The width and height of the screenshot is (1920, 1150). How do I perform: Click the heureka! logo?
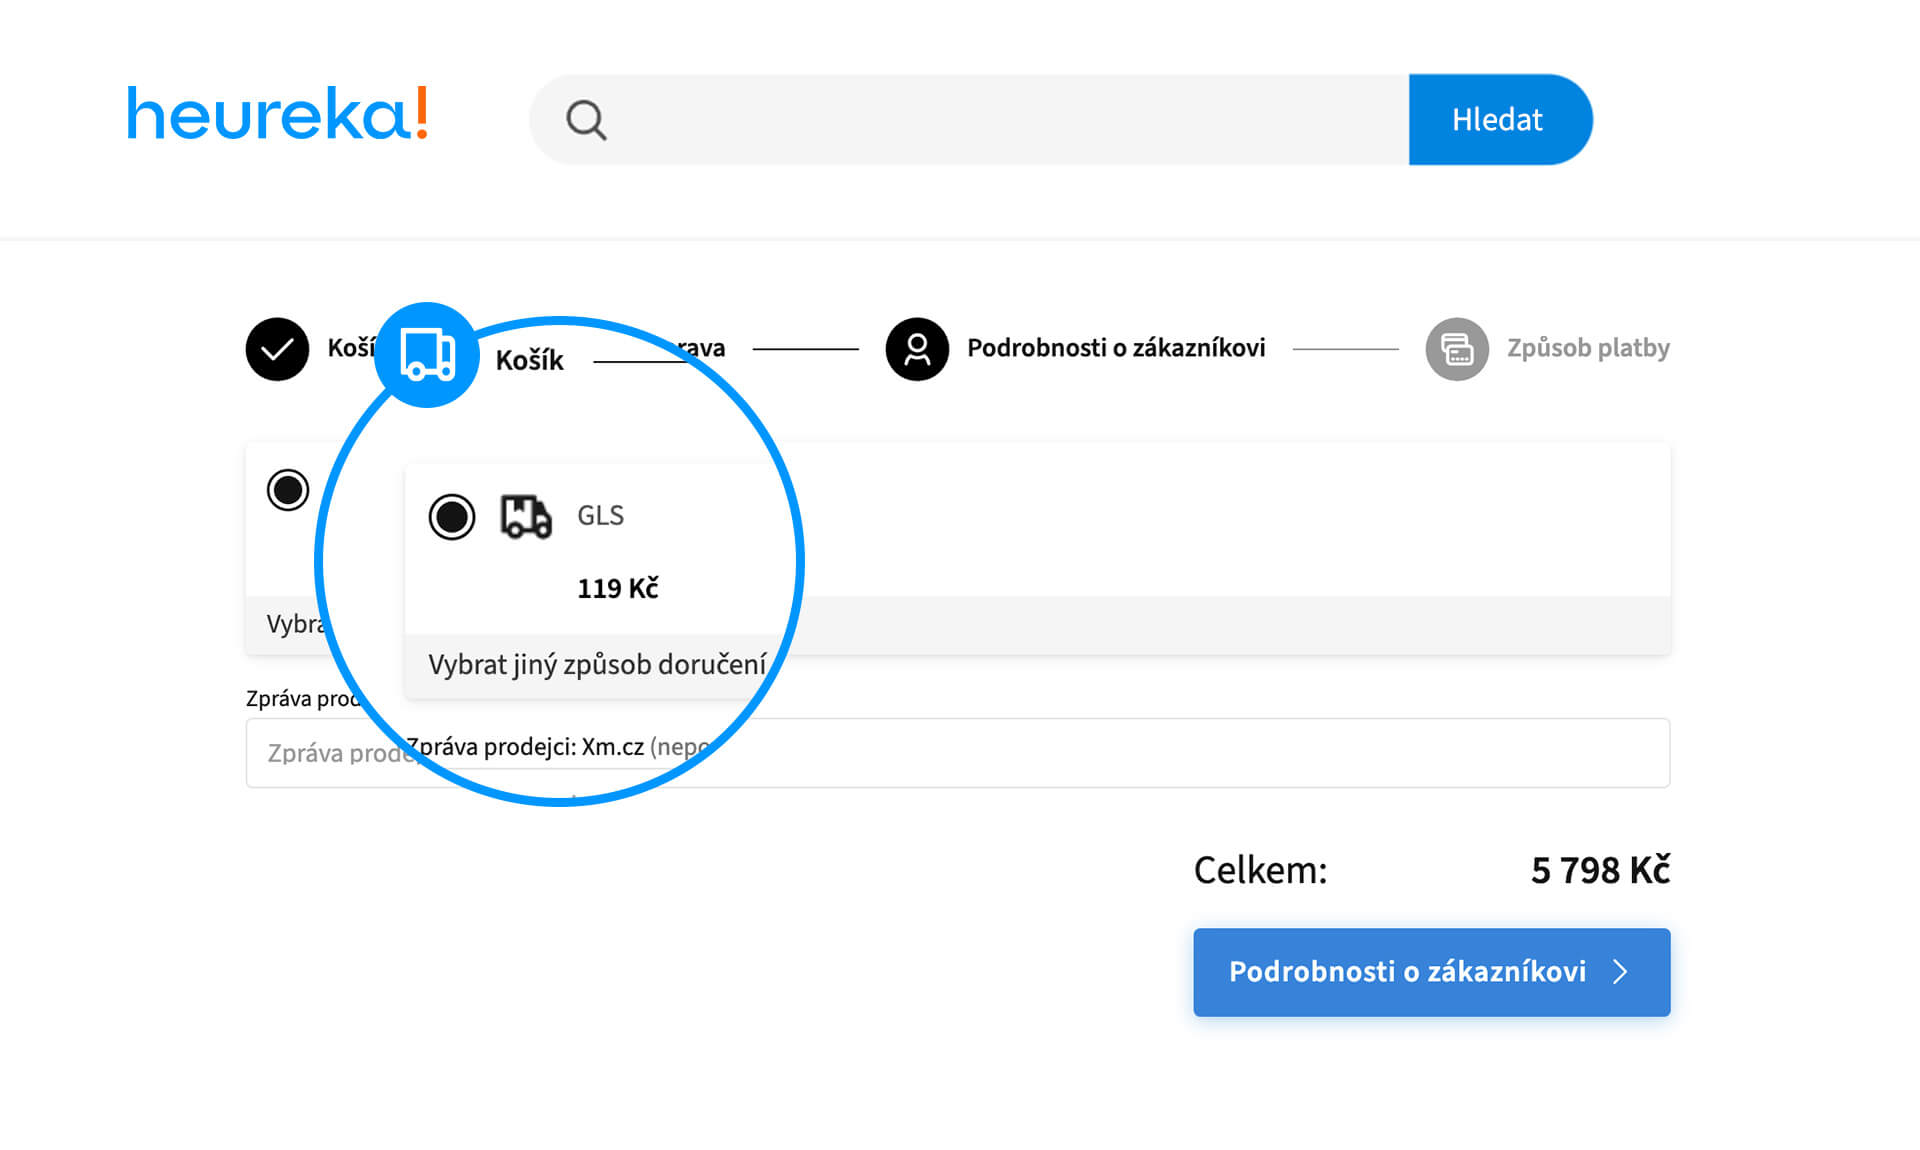(278, 114)
